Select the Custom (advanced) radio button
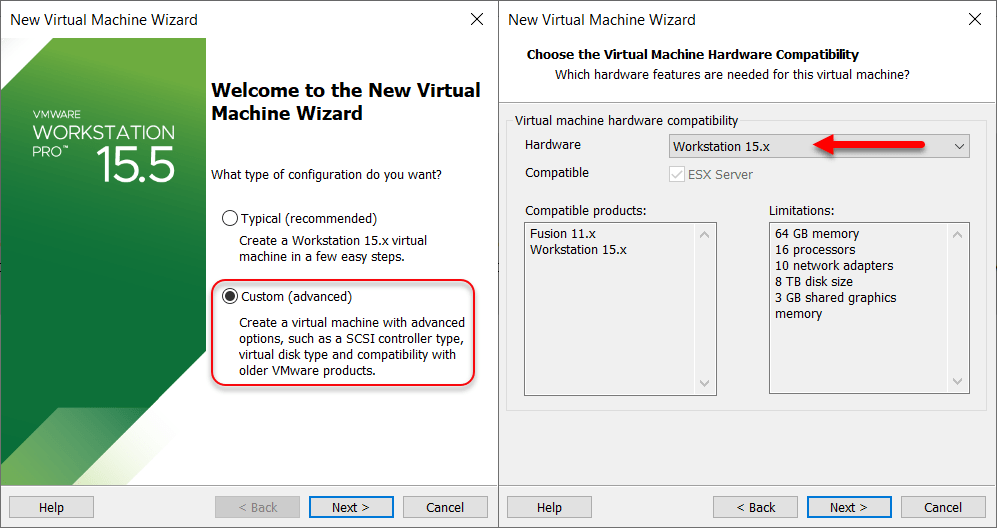Viewport: 997px width, 528px height. point(230,296)
